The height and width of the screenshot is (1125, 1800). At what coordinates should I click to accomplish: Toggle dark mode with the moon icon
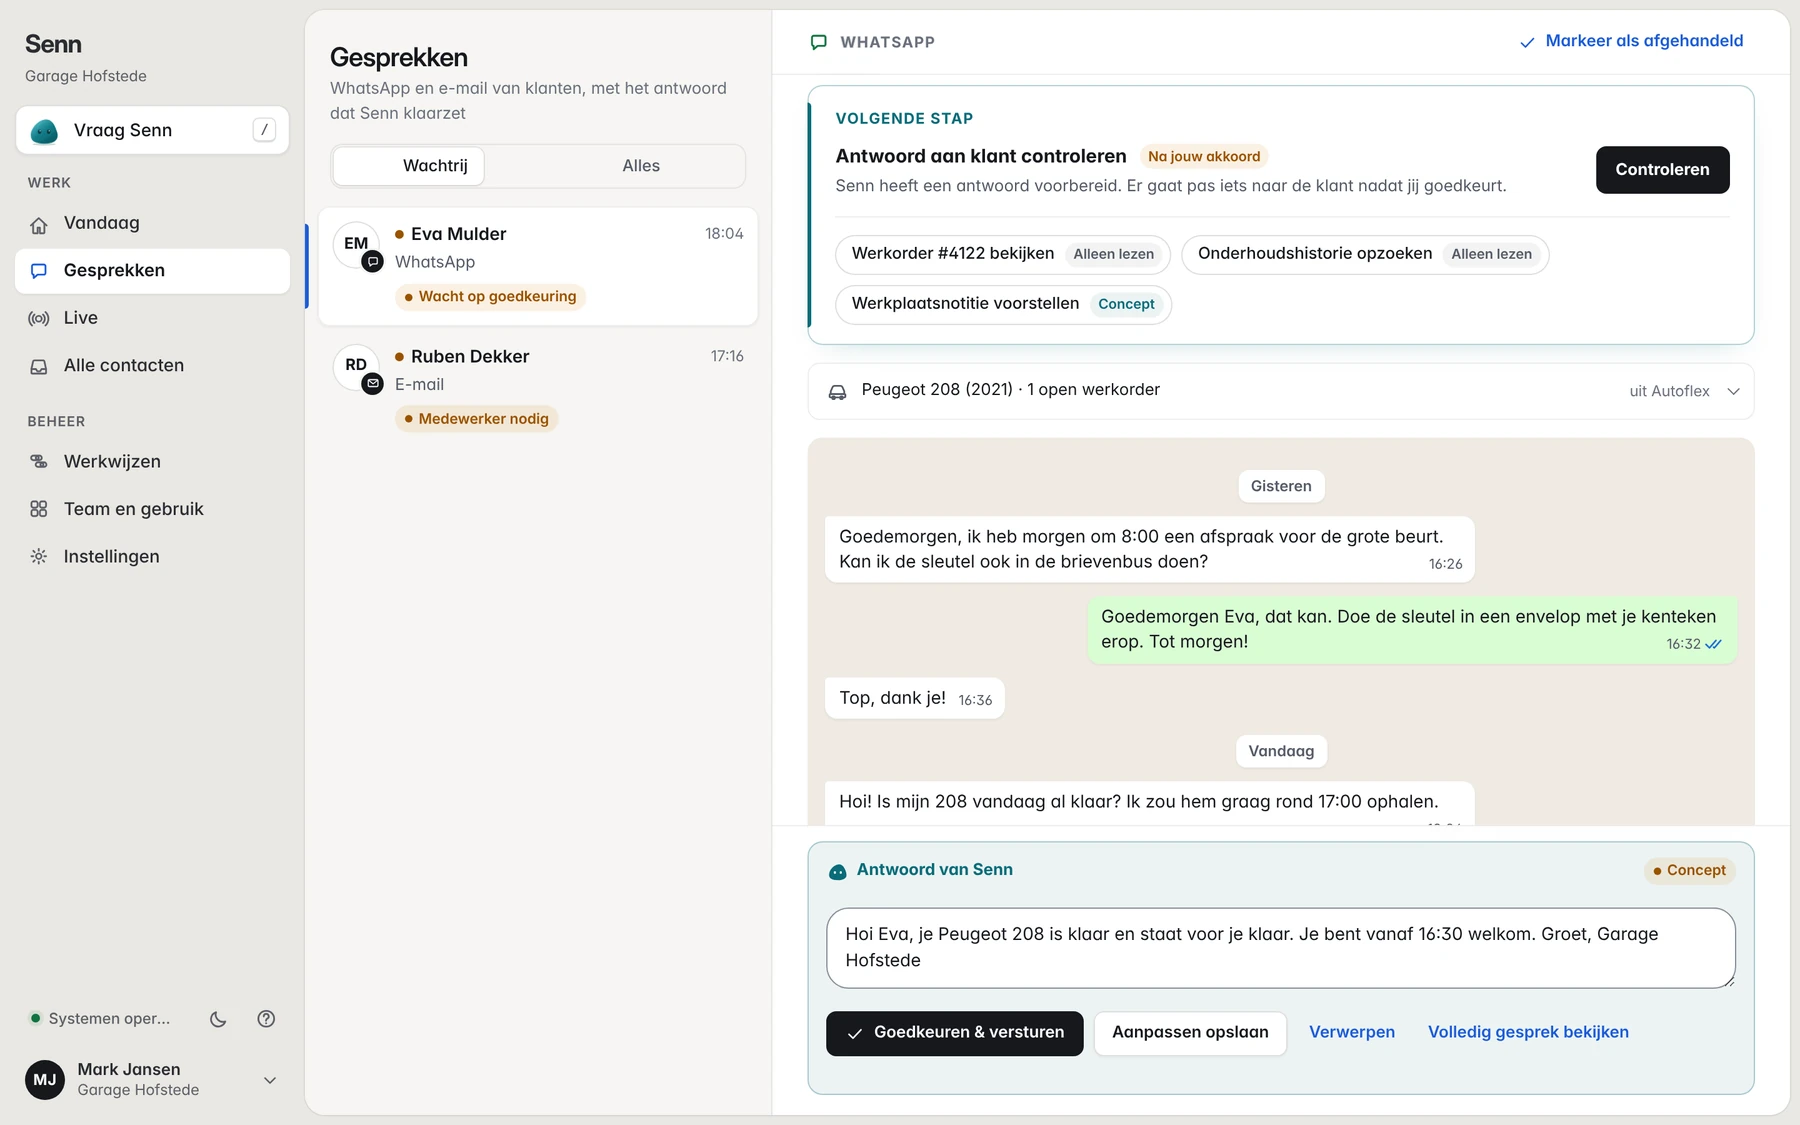click(218, 1019)
